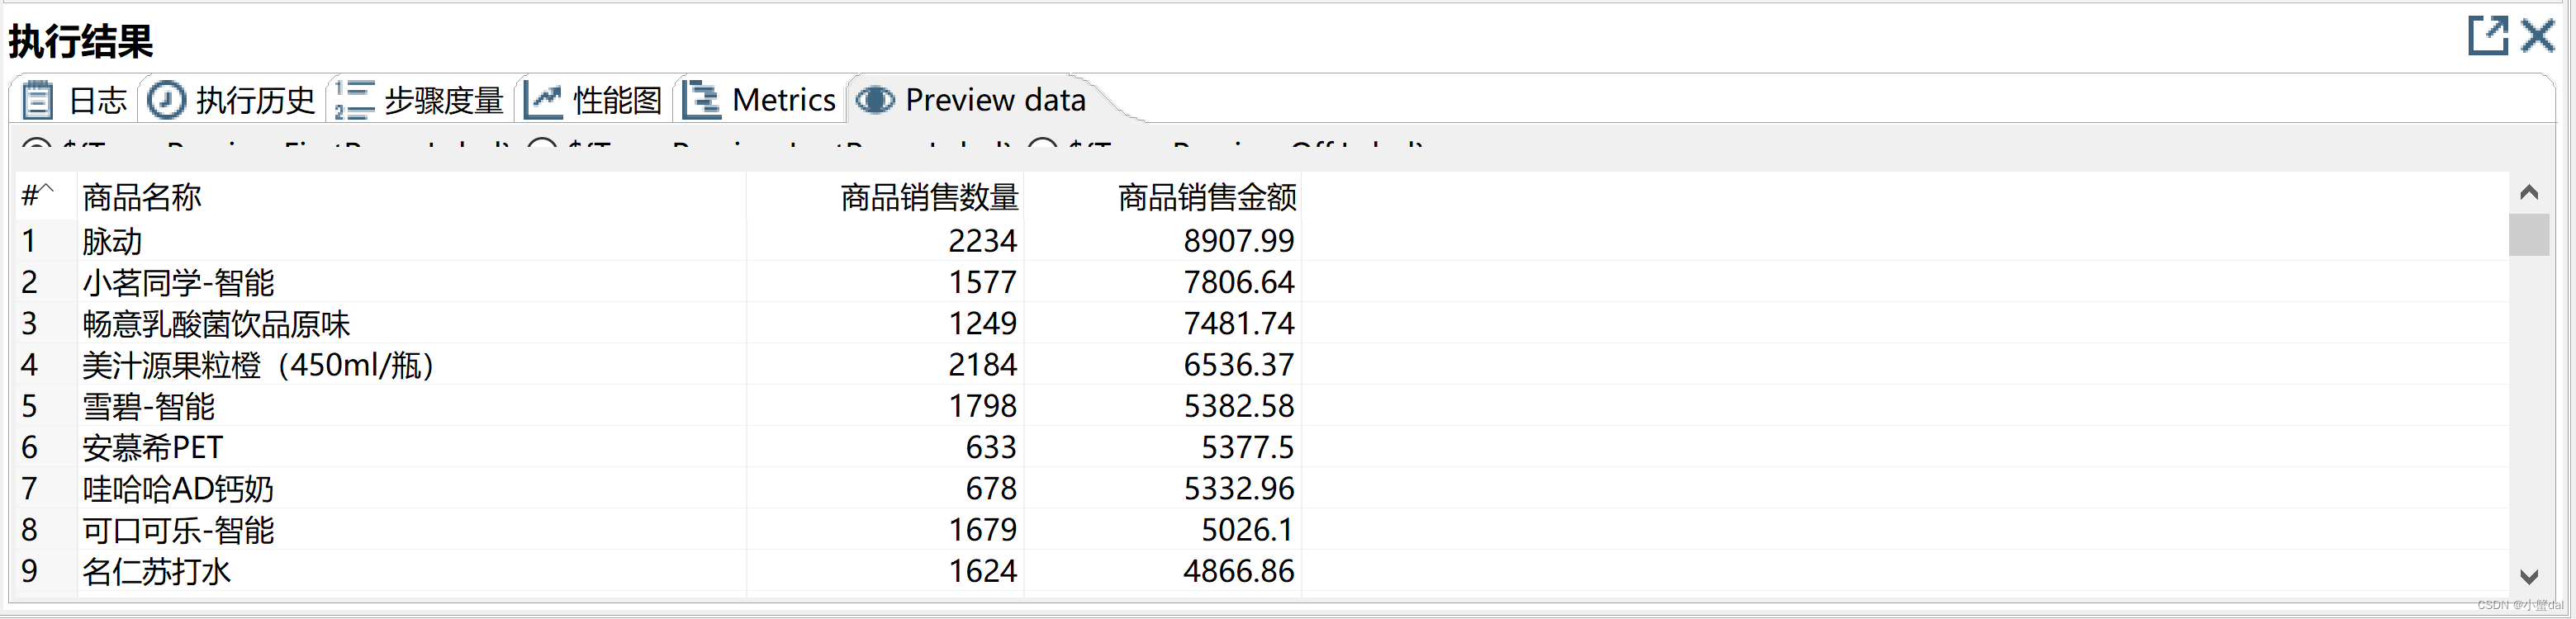Click sales amount 6536.37
The width and height of the screenshot is (2576, 619).
coord(1239,364)
